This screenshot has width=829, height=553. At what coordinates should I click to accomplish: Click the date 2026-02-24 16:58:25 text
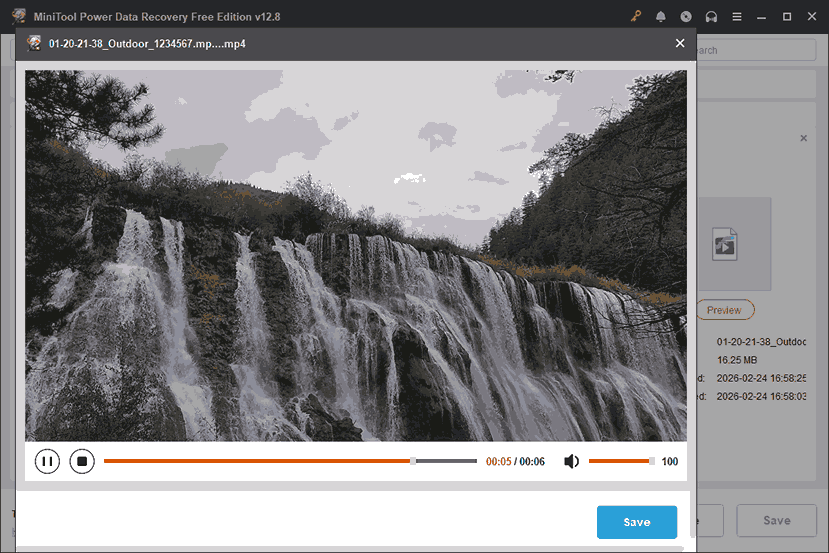761,378
